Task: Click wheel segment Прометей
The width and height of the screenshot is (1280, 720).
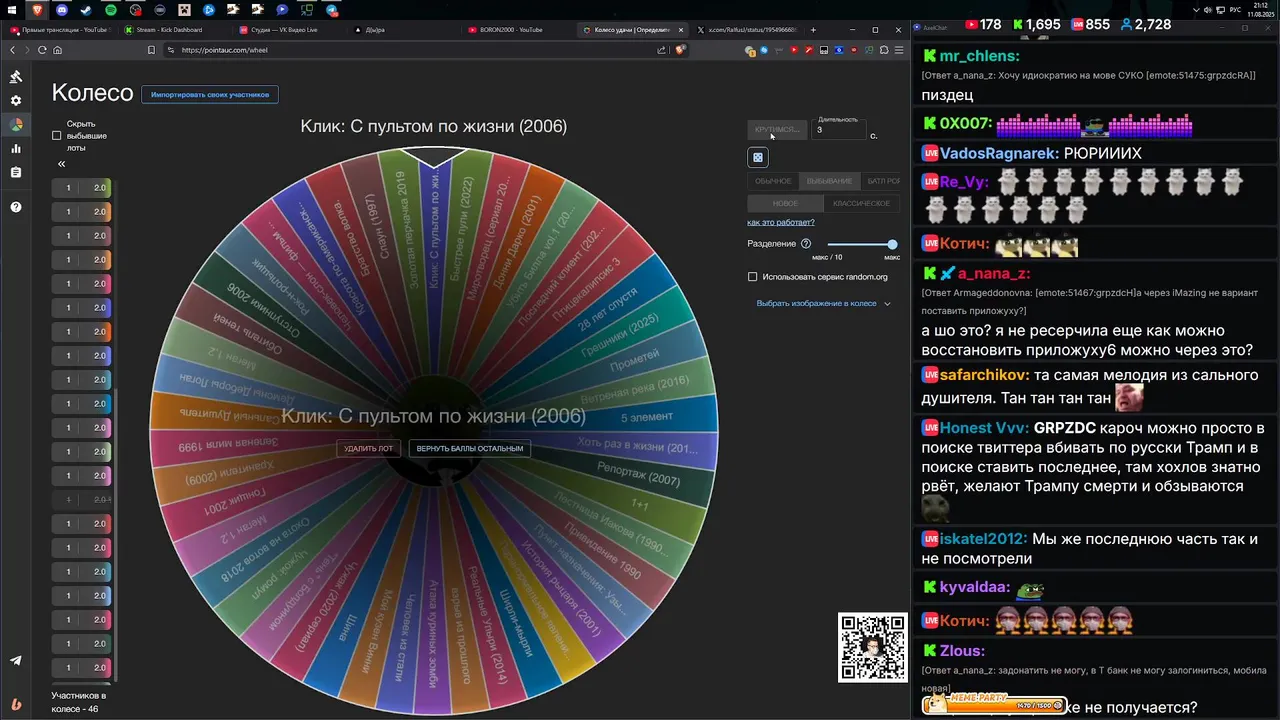Action: (635, 361)
